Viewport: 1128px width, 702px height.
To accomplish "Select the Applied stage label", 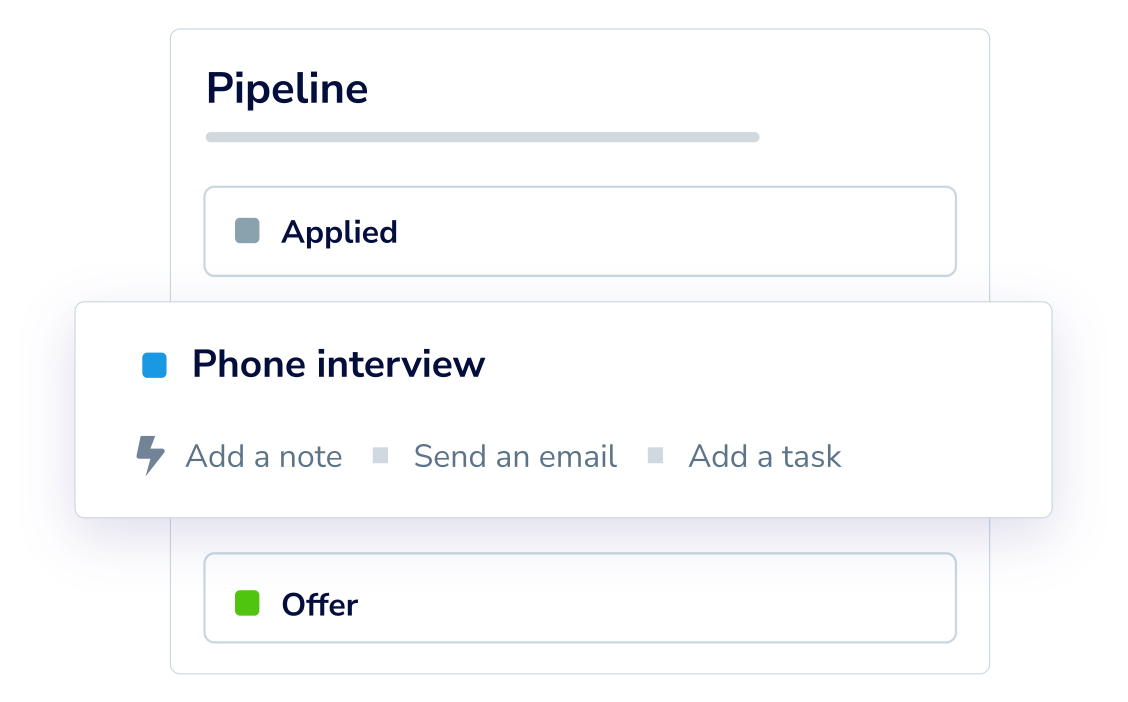I will tap(339, 232).
